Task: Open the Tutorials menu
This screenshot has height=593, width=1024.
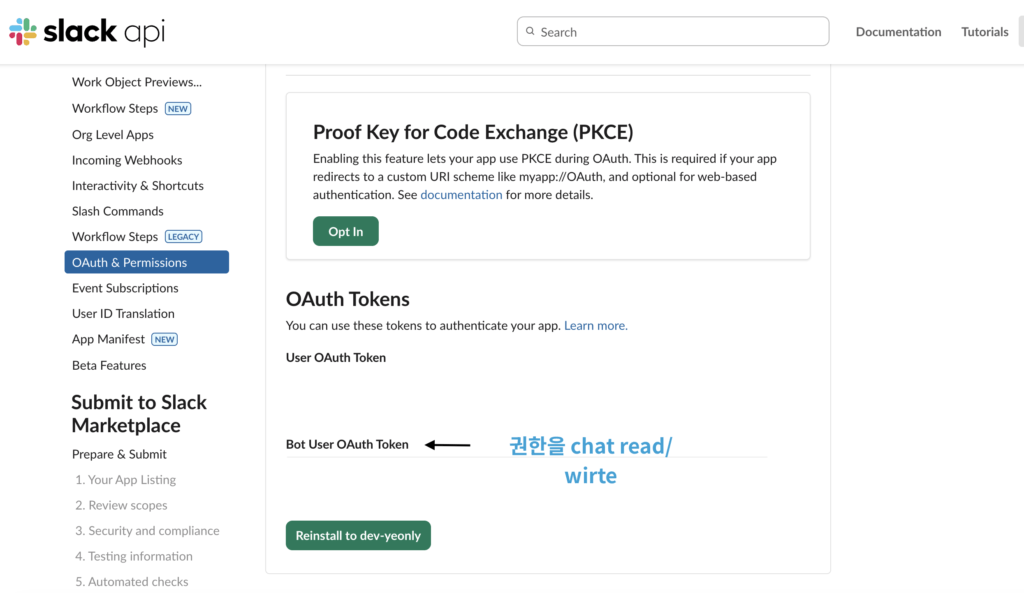Action: click(x=985, y=32)
